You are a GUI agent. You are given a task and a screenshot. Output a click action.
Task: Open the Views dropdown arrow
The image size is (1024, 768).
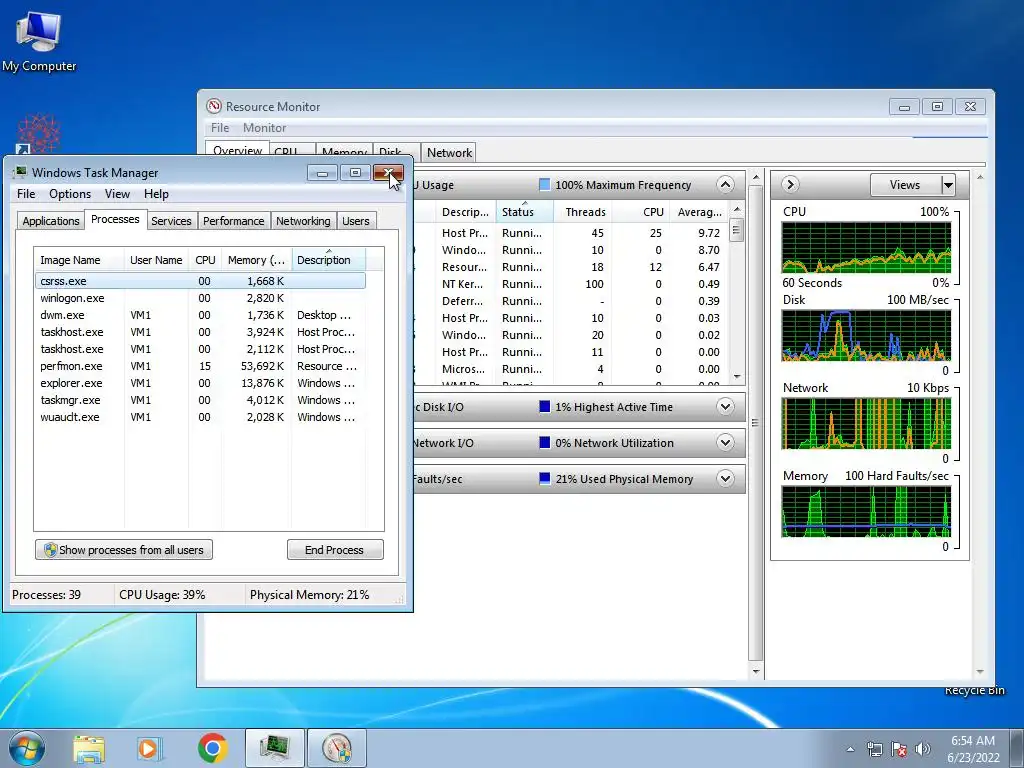tap(948, 185)
